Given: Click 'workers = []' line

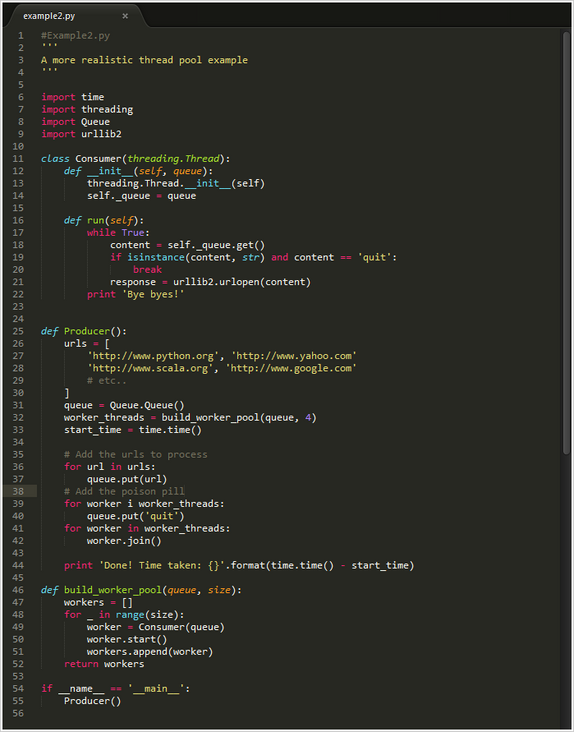Looking at the screenshot, I should tap(98, 602).
